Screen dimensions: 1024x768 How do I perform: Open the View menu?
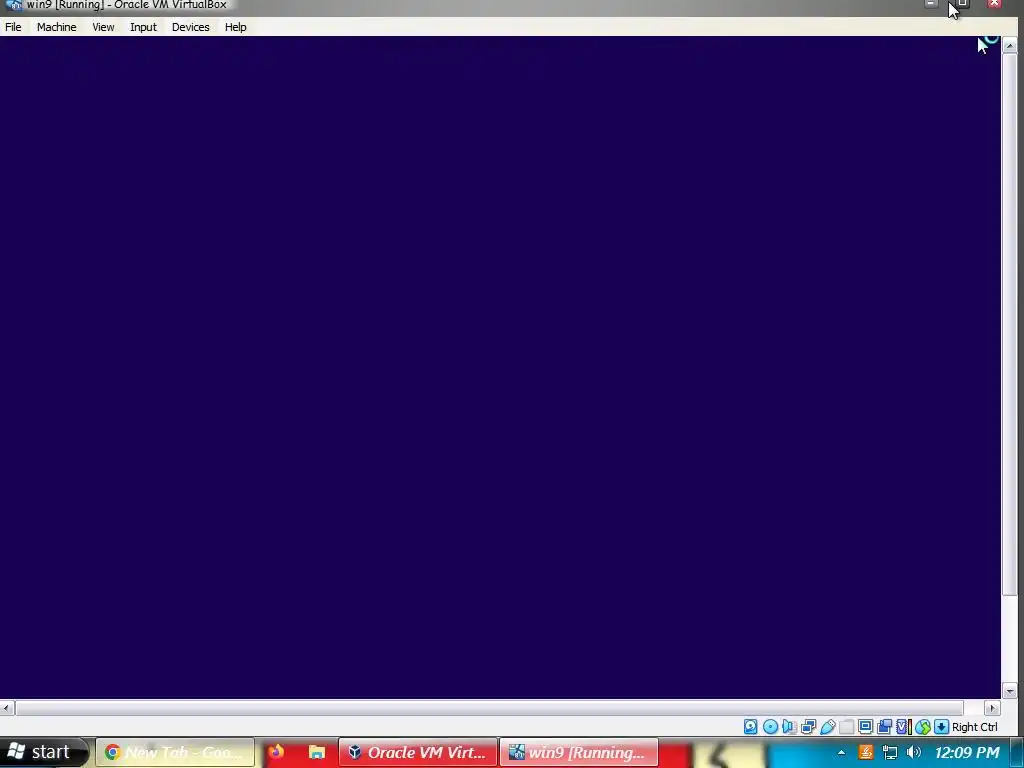103,27
